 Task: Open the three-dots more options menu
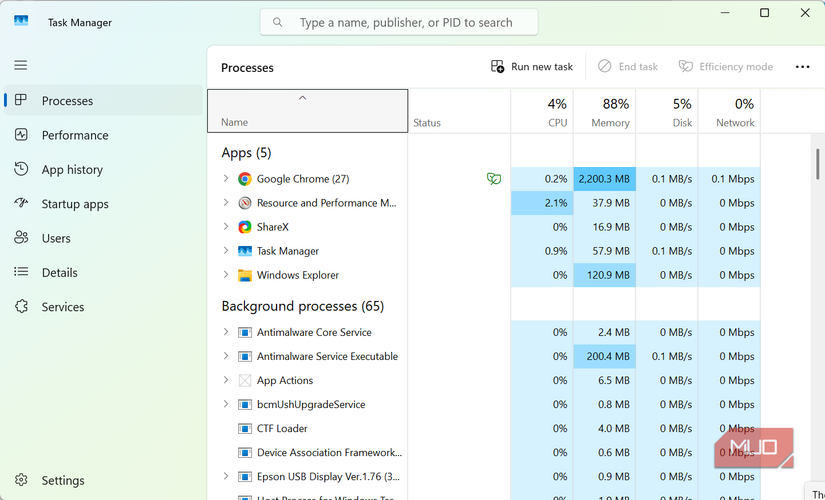pyautogui.click(x=802, y=67)
